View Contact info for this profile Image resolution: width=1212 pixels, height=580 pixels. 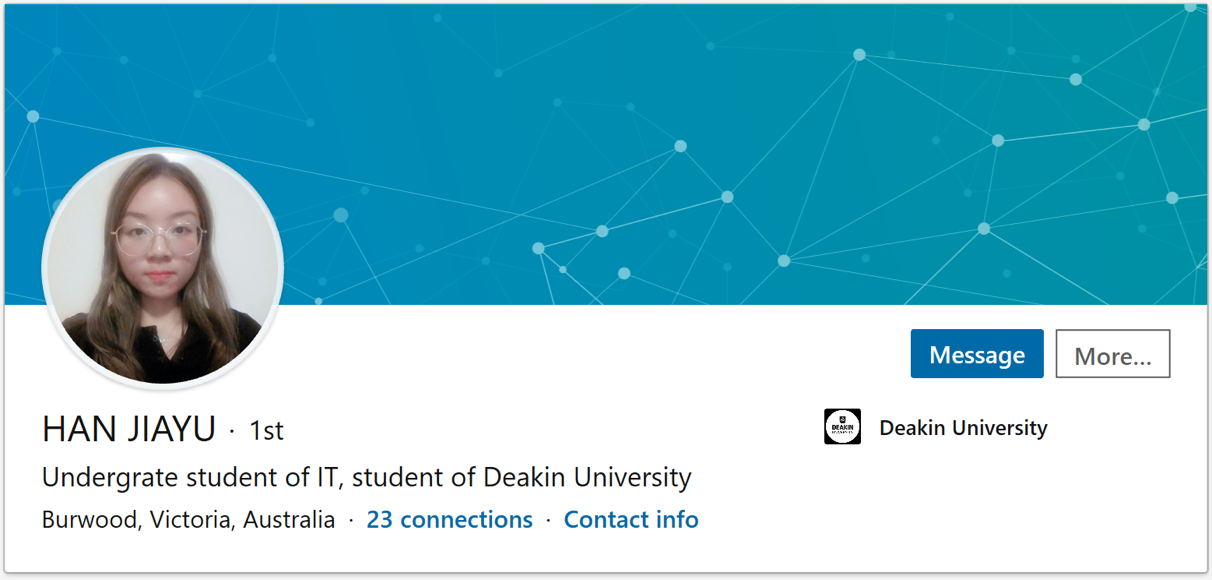[x=631, y=520]
